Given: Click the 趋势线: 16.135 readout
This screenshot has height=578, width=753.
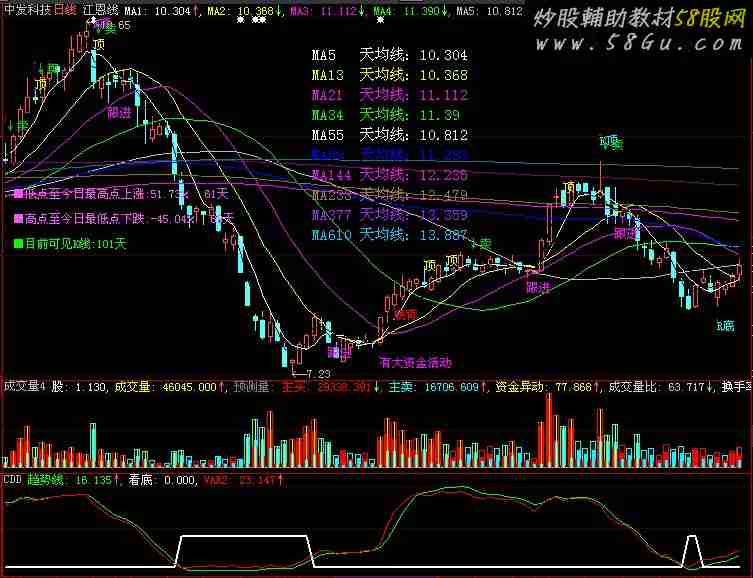Looking at the screenshot, I should tap(73, 480).
